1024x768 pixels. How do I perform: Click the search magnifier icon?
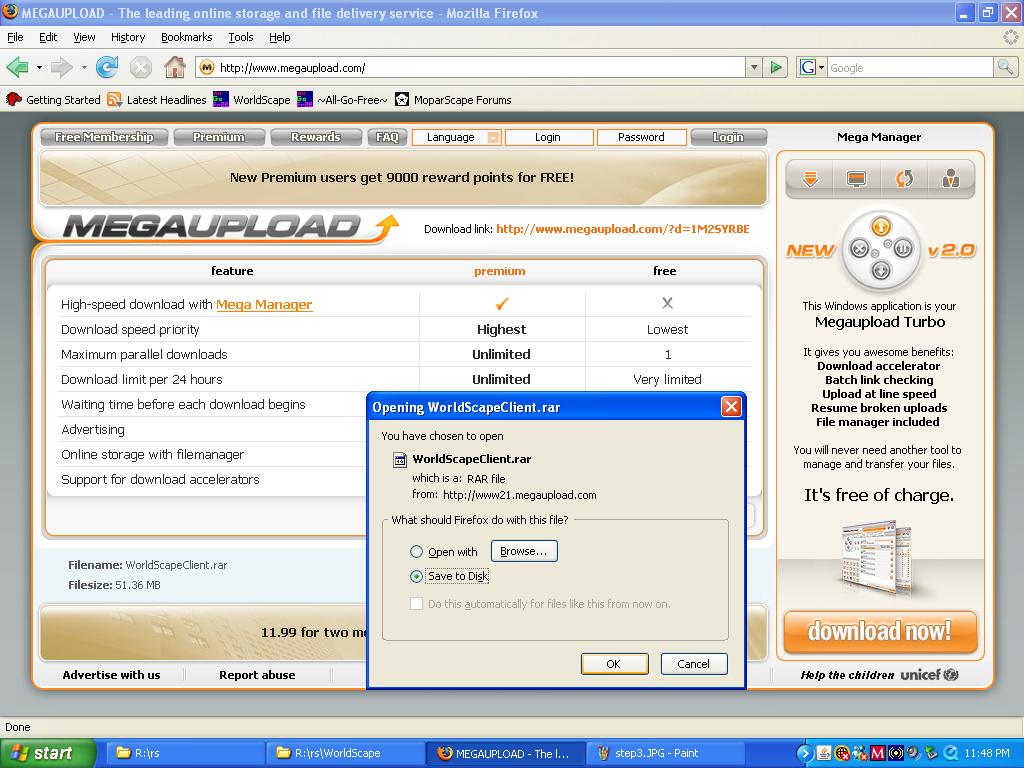(x=1005, y=67)
